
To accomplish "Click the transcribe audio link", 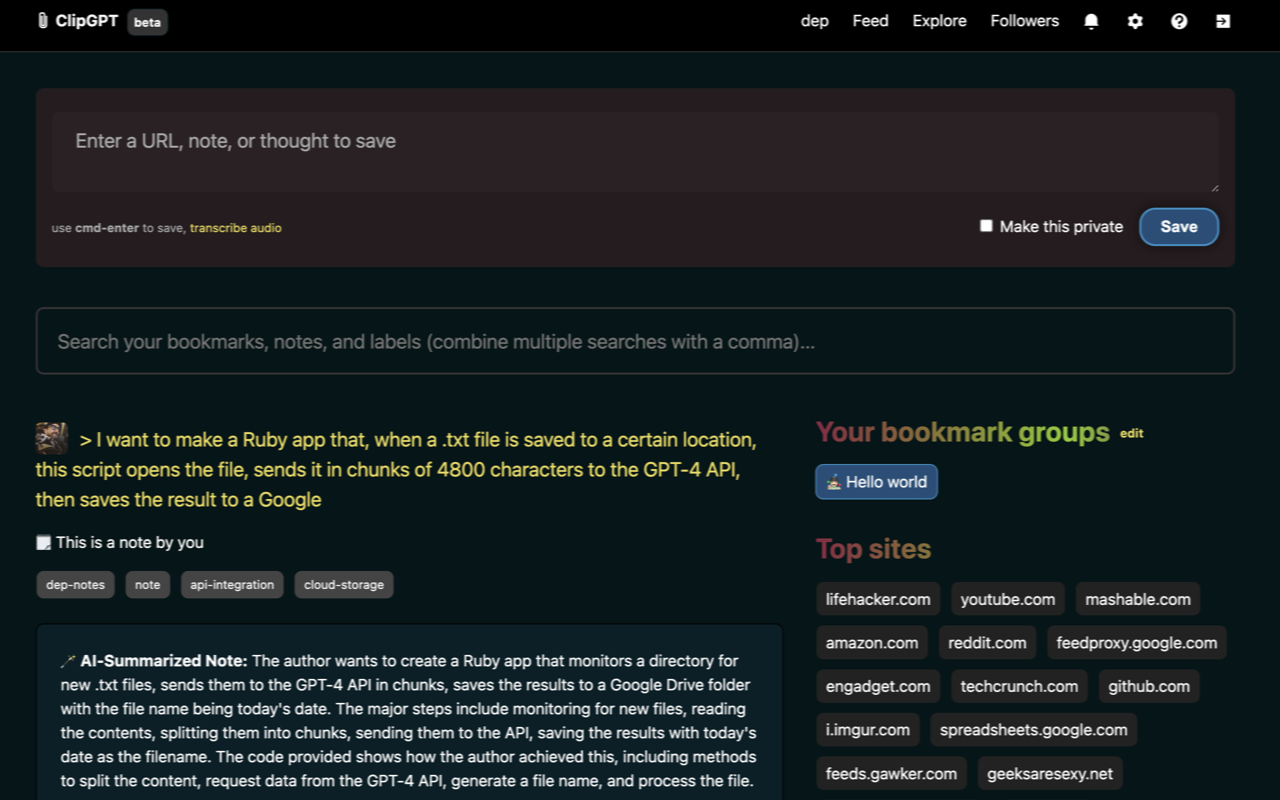I will point(236,228).
